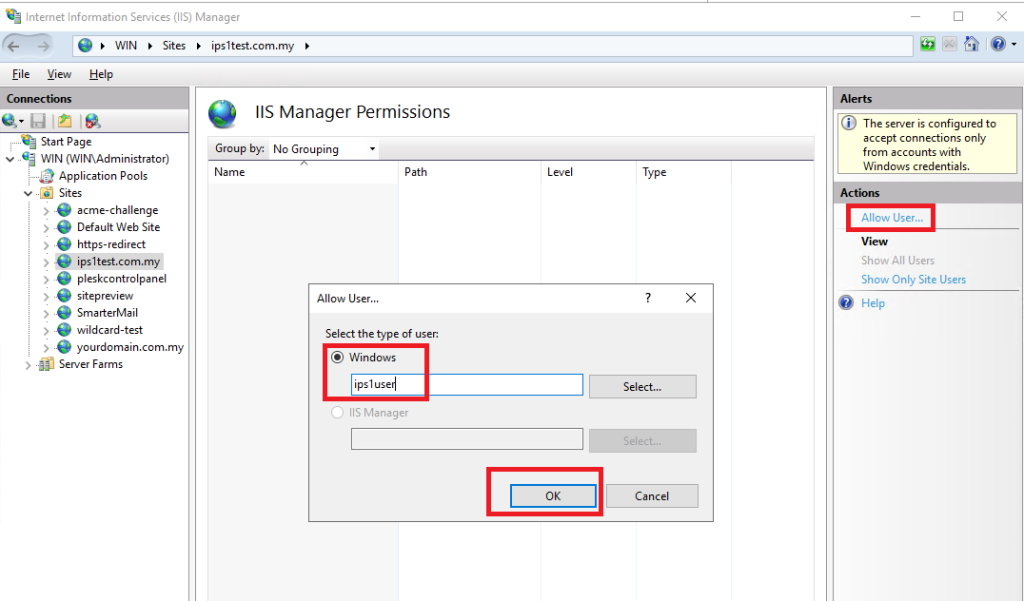Click the Save Connections disk icon

pos(38,120)
